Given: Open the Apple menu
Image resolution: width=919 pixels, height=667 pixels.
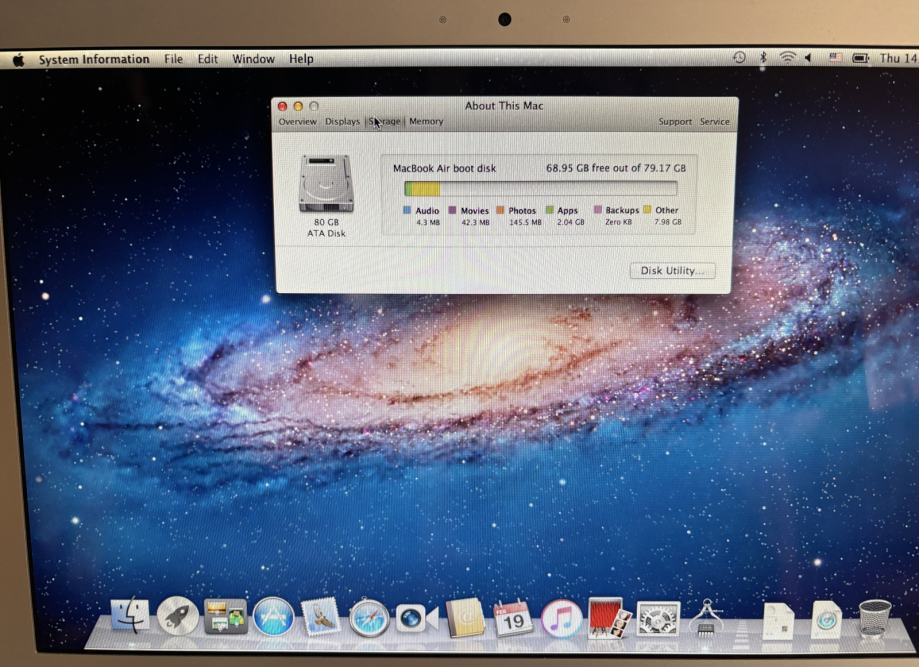Looking at the screenshot, I should coord(19,60).
